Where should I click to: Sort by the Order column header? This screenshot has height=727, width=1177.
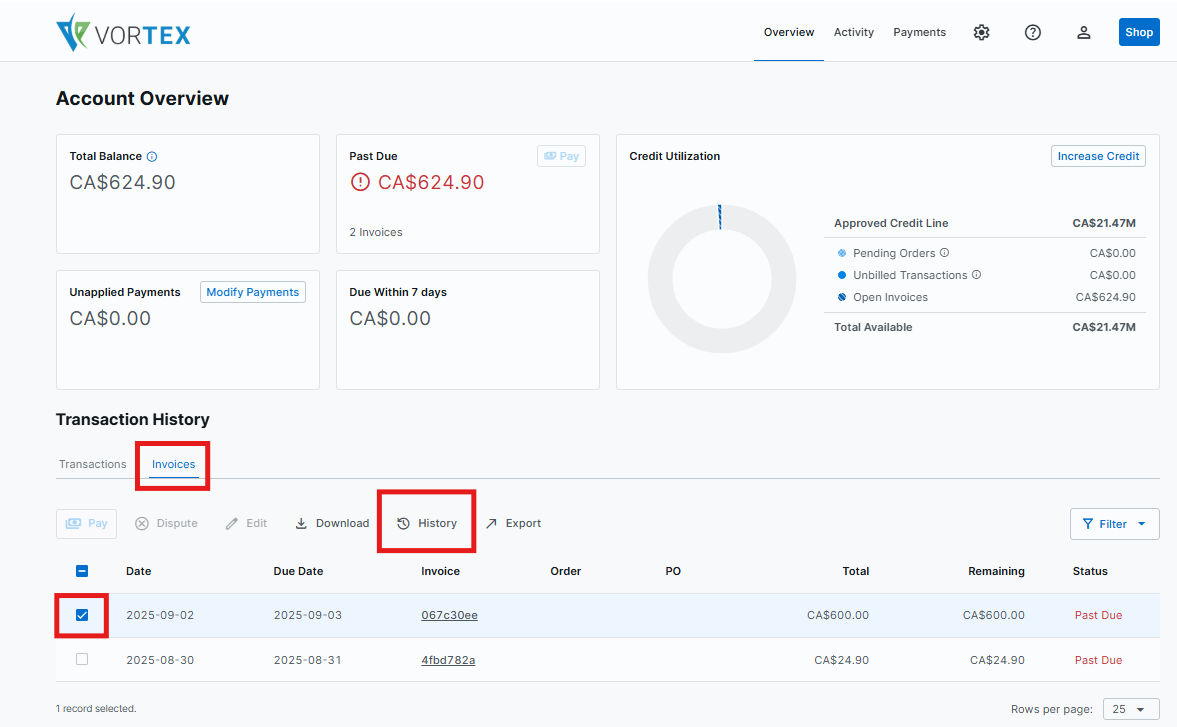click(565, 571)
